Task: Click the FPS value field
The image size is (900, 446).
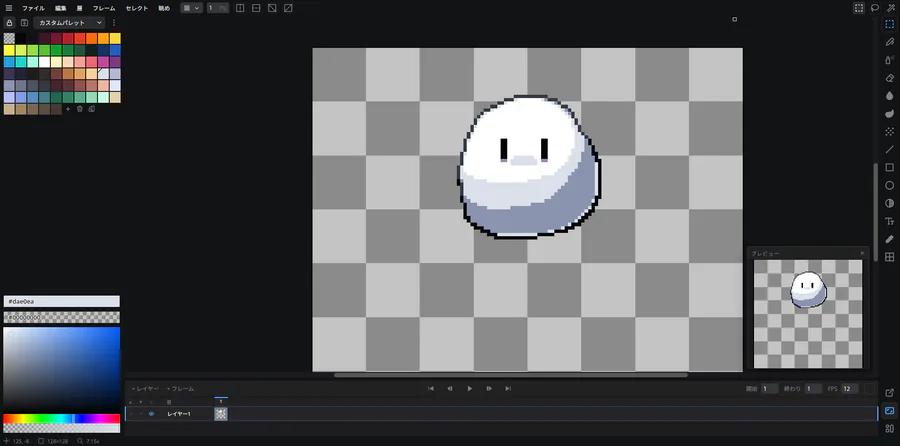Action: point(850,389)
